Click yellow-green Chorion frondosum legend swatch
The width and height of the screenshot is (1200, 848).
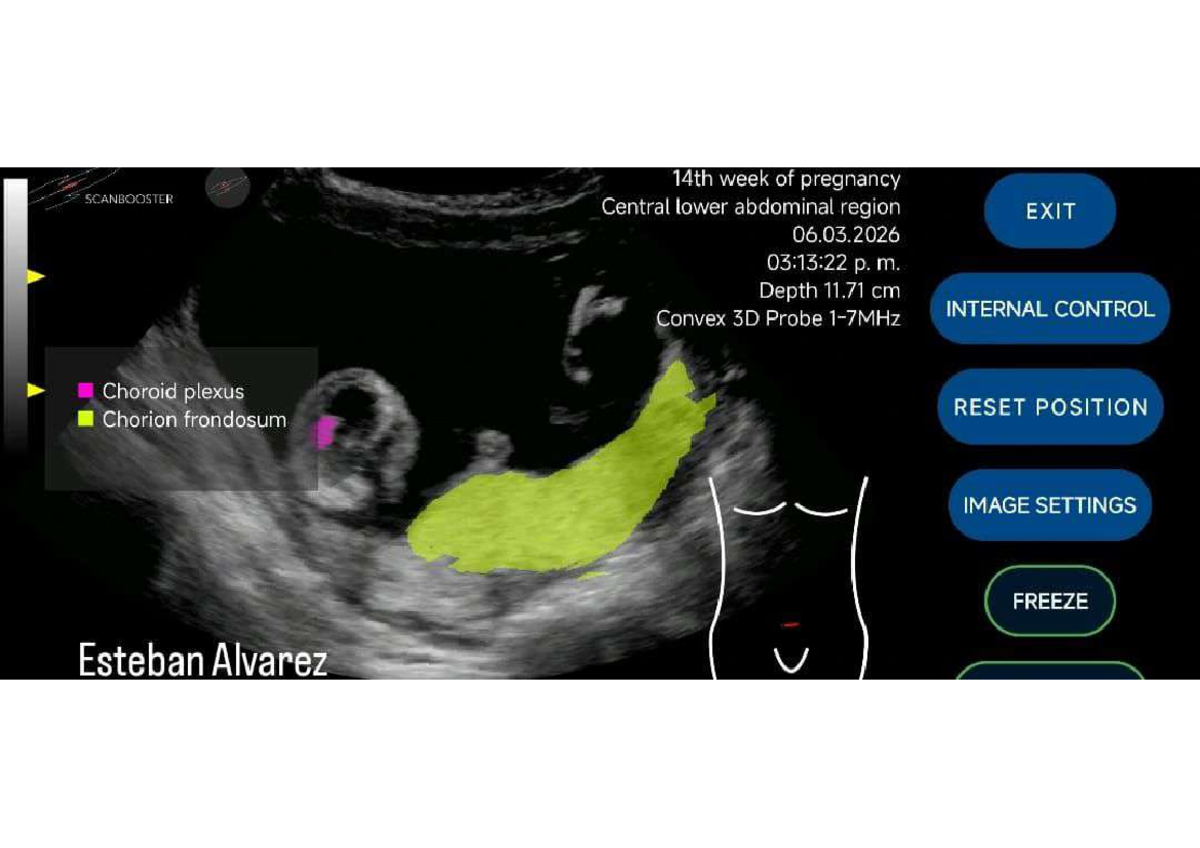[85, 419]
